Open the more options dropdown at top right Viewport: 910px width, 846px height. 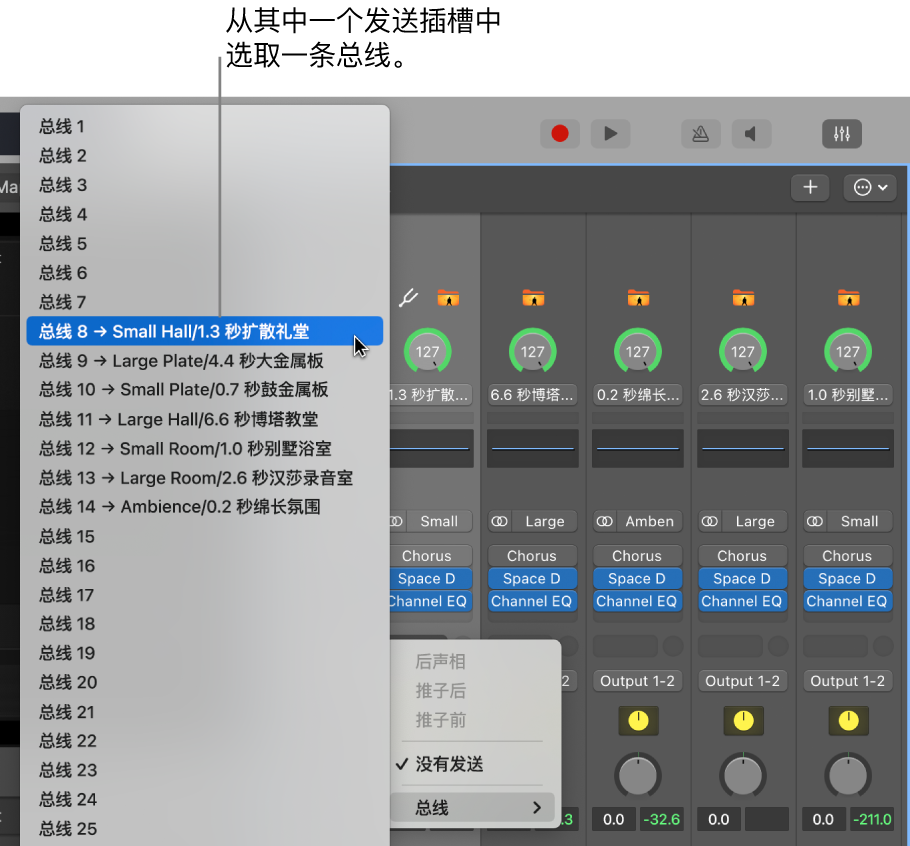[869, 187]
